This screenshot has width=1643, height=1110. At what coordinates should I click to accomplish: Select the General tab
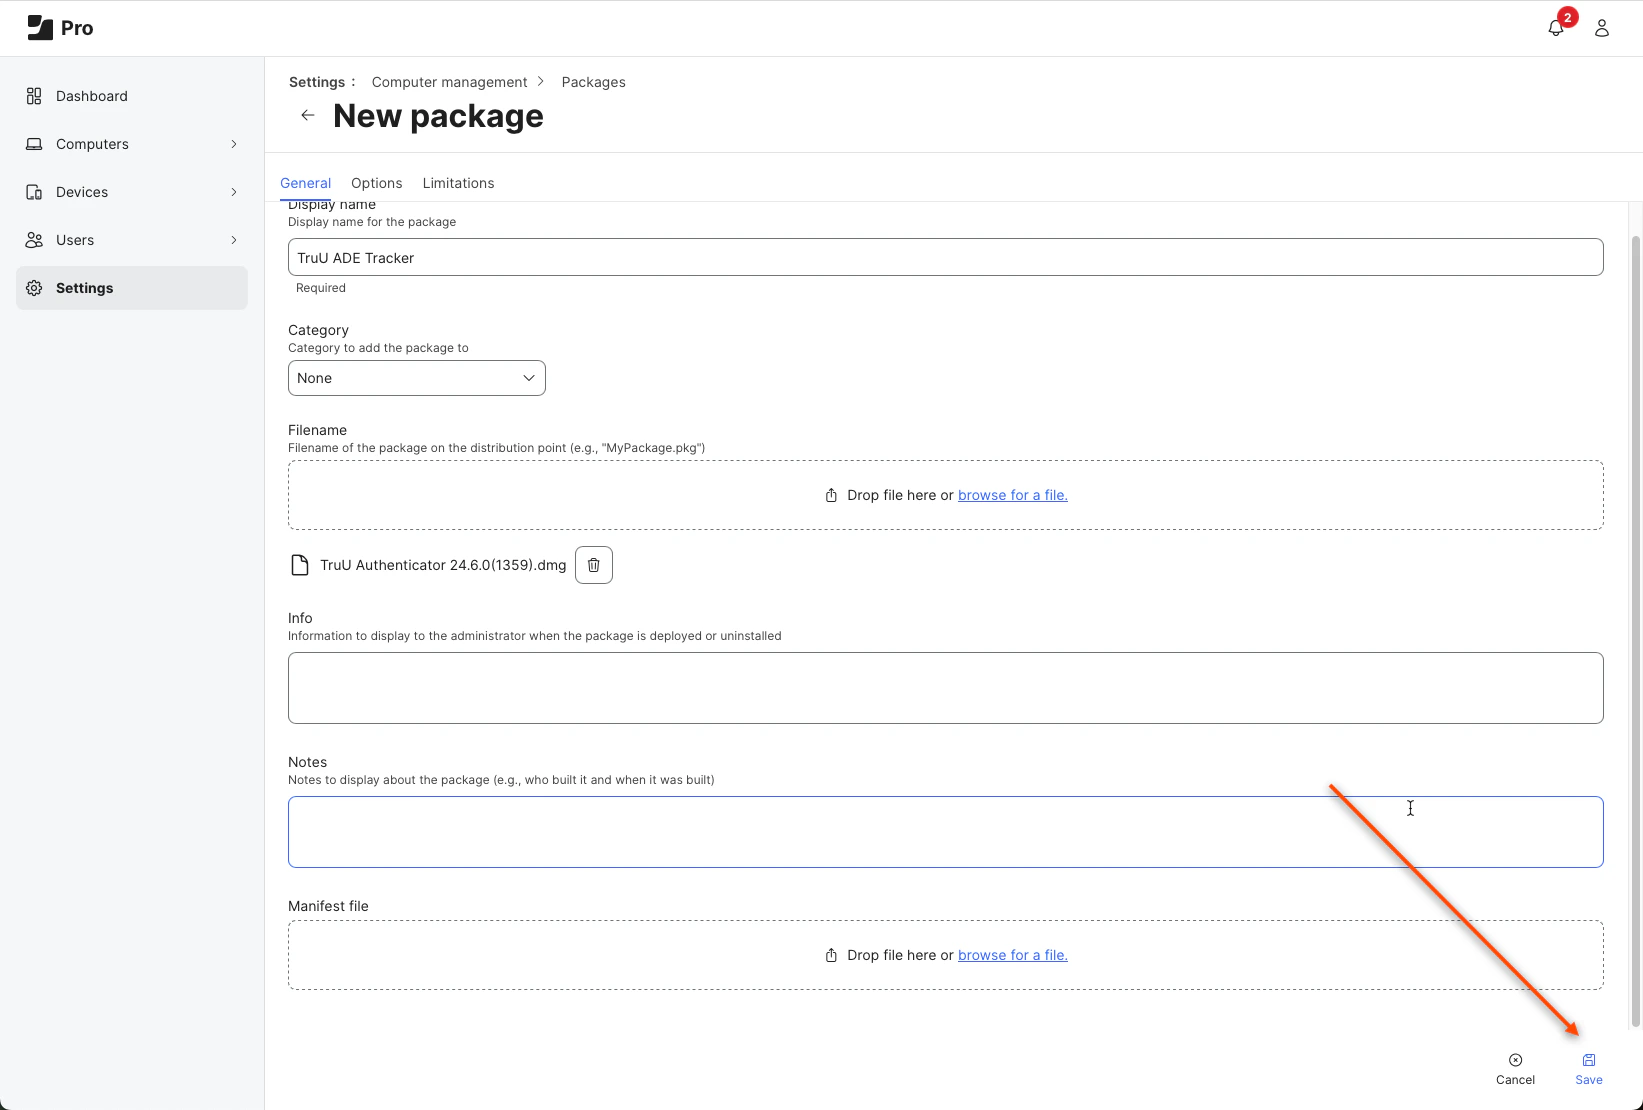[x=305, y=183]
